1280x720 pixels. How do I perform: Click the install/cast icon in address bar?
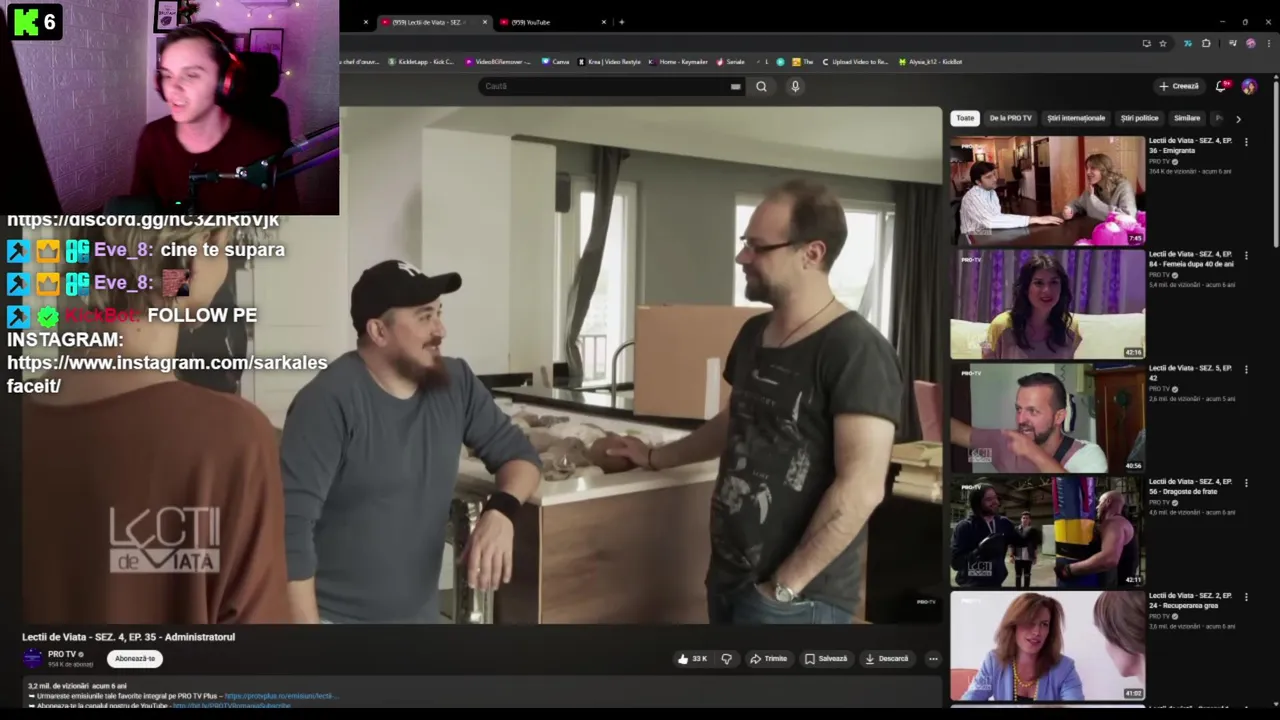1146,43
